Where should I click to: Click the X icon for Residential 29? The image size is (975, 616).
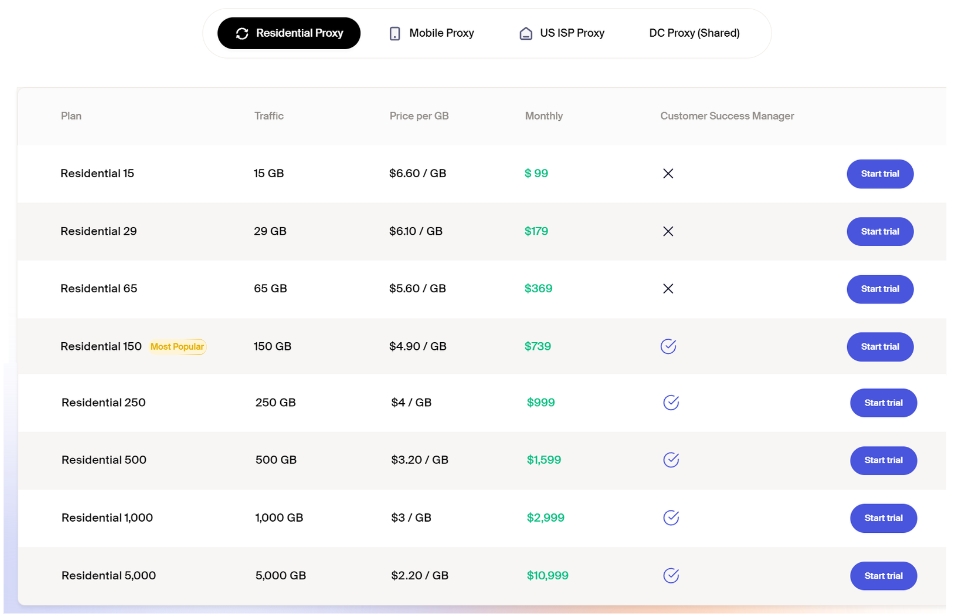pos(668,231)
